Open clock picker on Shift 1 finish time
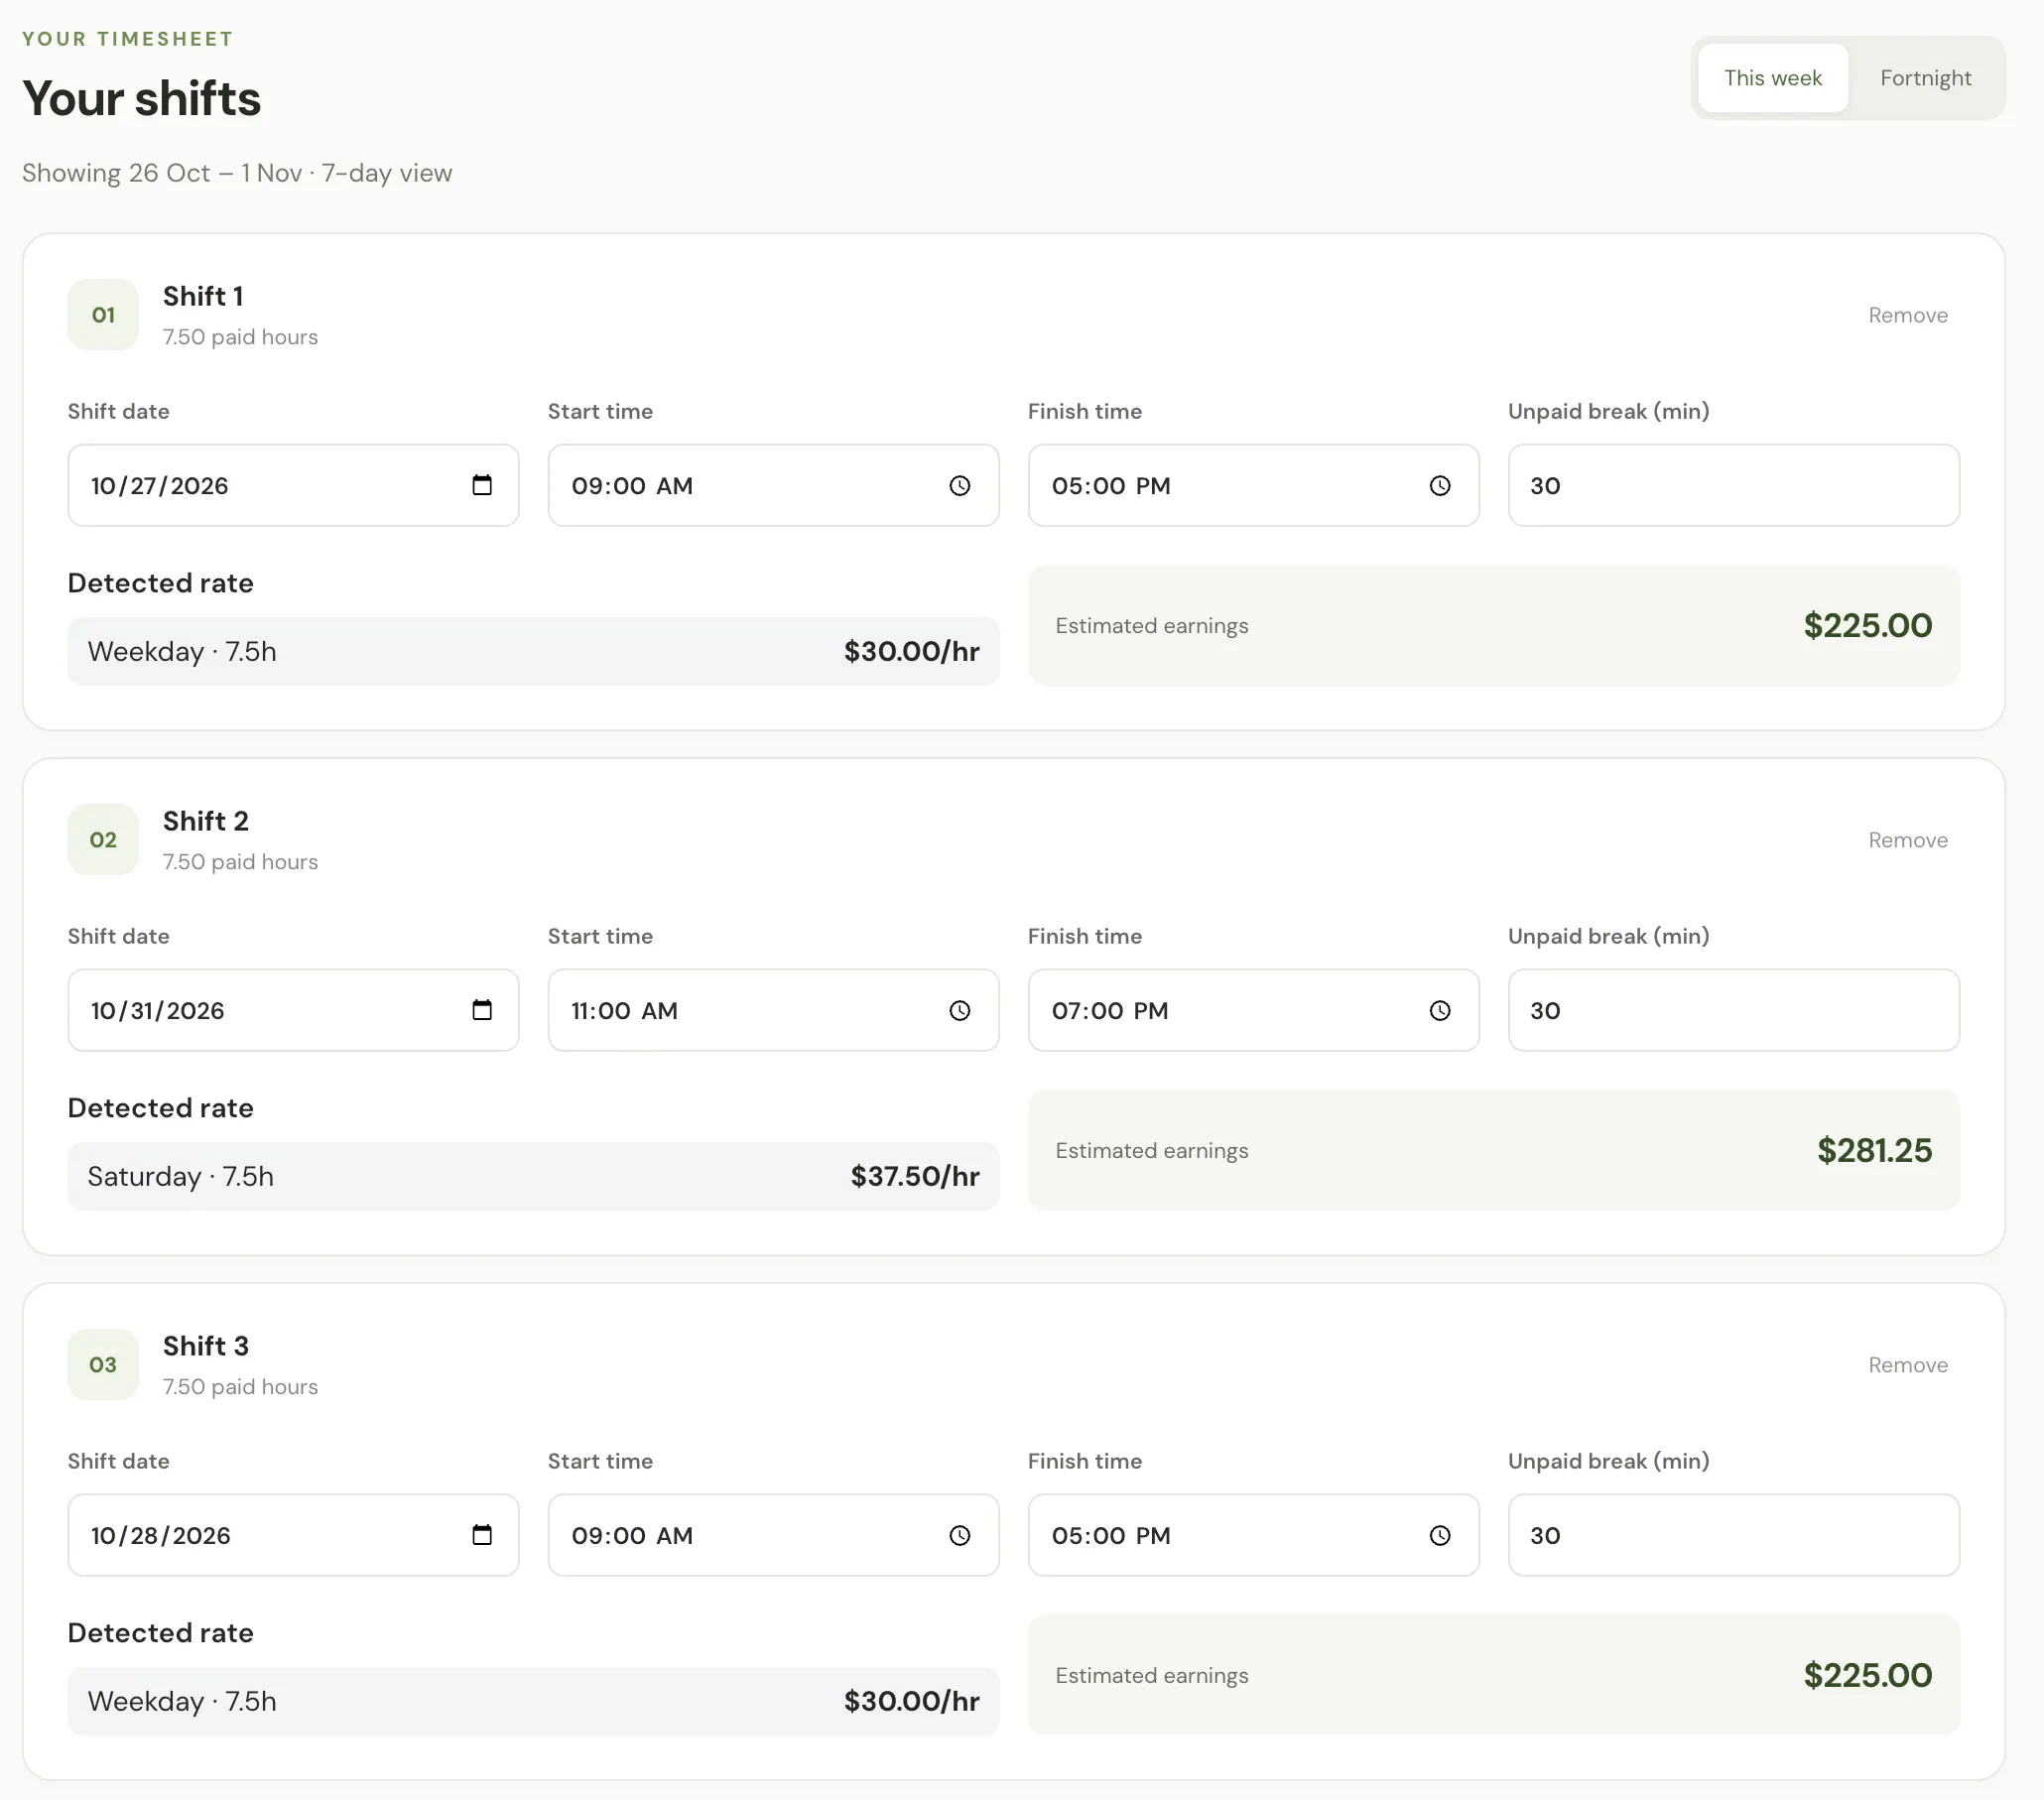The width and height of the screenshot is (2044, 1800). 1440,485
